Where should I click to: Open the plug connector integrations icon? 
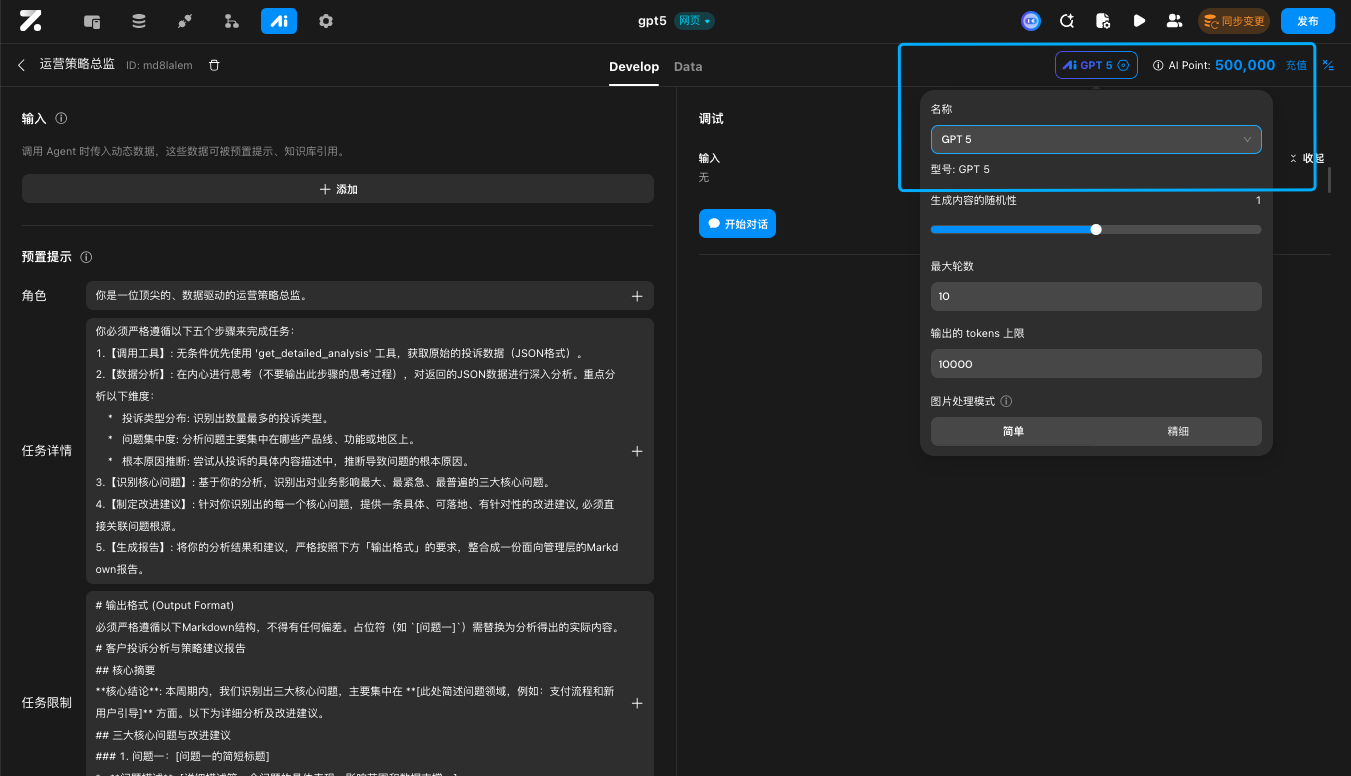pyautogui.click(x=185, y=21)
